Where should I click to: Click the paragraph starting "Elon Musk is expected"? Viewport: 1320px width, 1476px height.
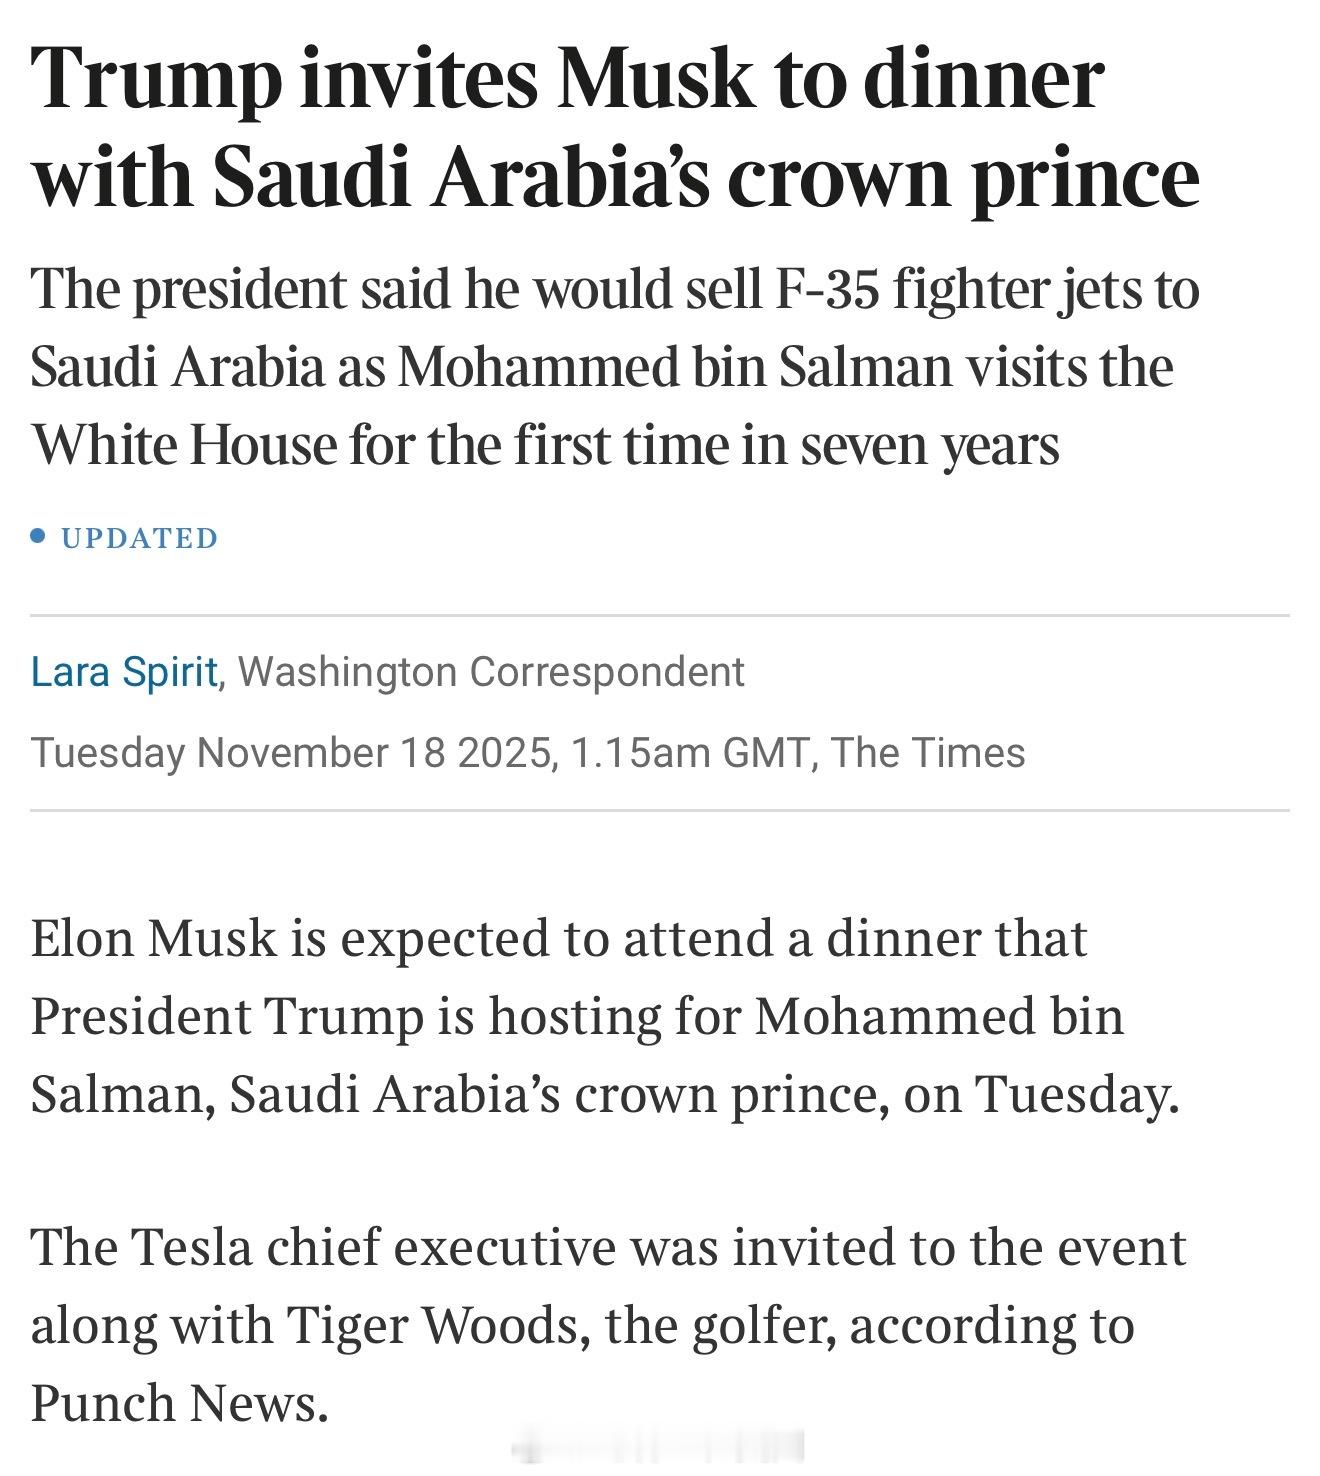606,1016
